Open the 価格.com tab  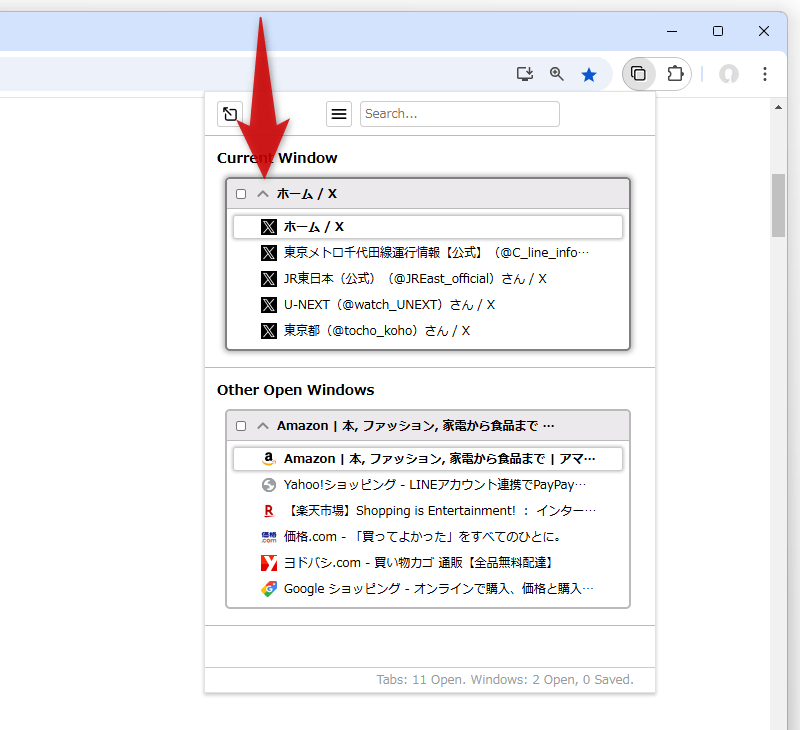pyautogui.click(x=428, y=537)
